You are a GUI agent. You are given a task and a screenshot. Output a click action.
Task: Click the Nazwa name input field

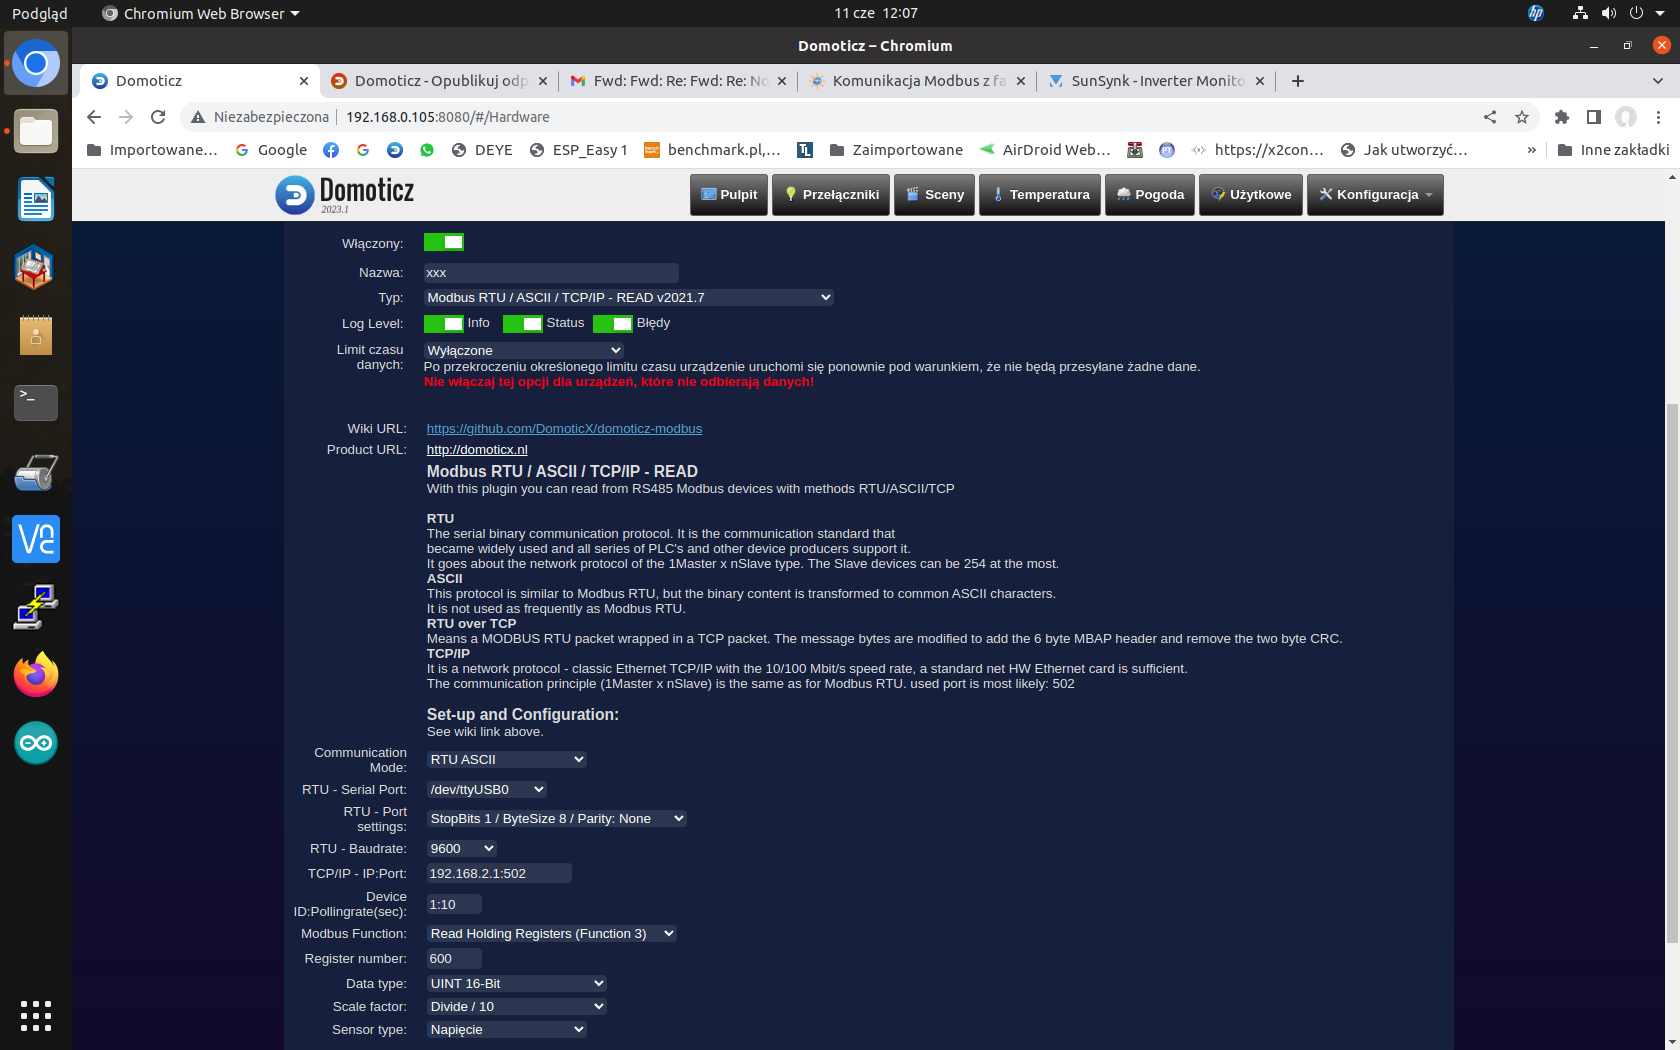pyautogui.click(x=551, y=272)
